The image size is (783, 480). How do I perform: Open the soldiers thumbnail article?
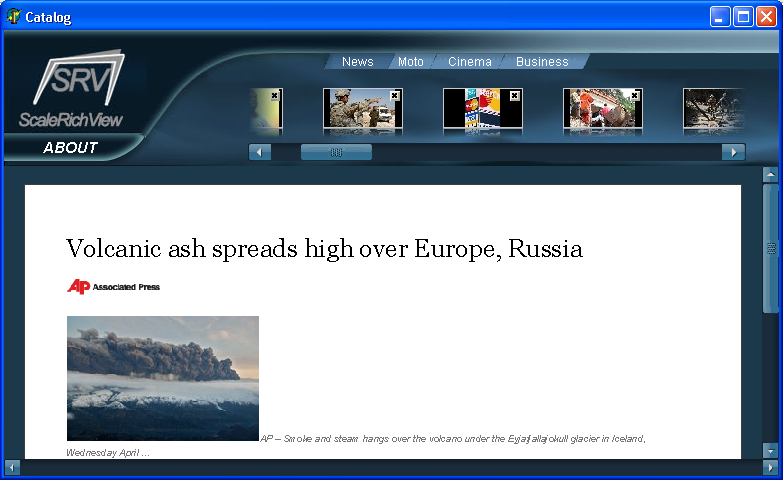(x=355, y=112)
